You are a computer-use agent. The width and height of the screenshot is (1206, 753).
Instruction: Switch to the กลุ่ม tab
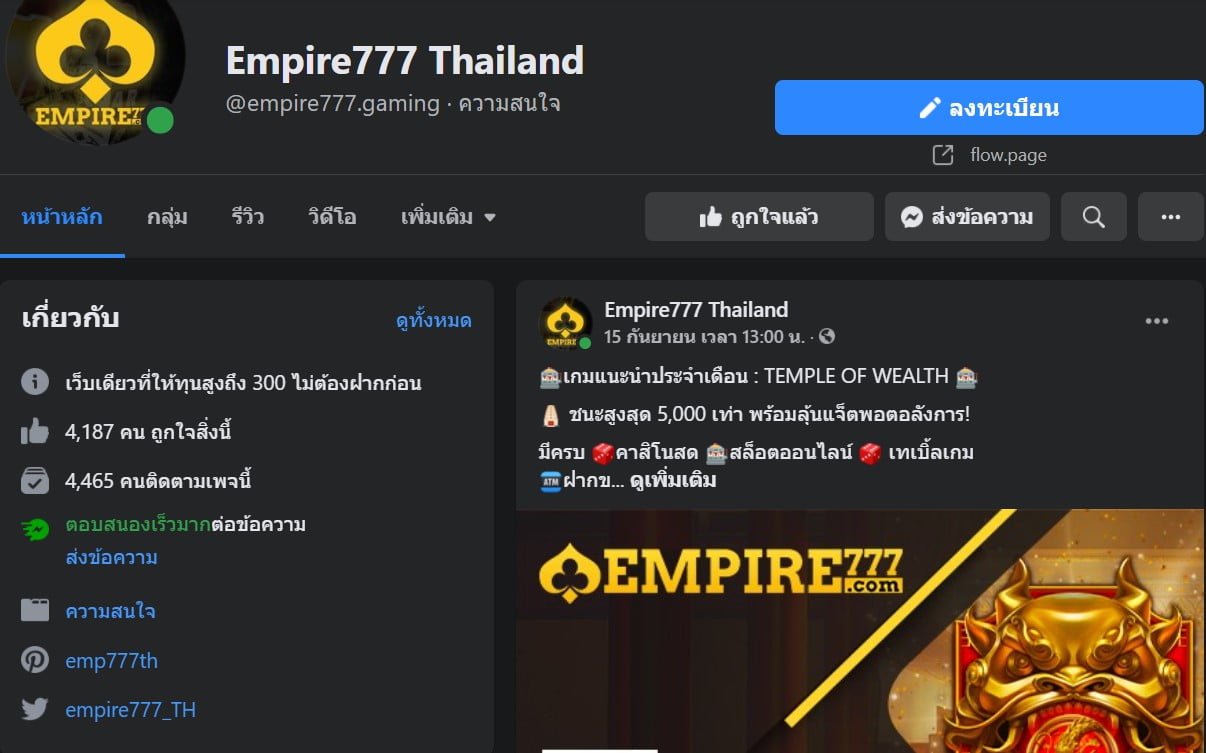coord(167,216)
